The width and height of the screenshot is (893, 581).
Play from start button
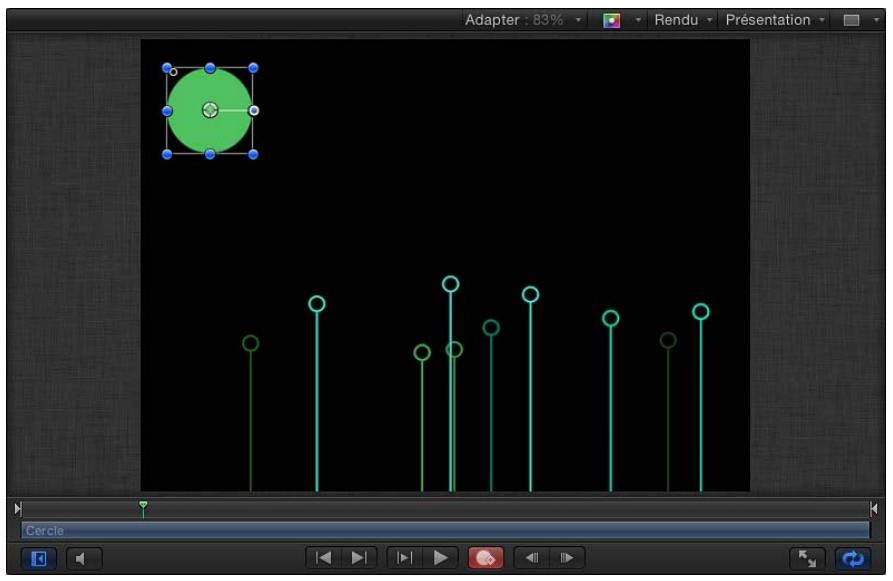click(x=404, y=558)
